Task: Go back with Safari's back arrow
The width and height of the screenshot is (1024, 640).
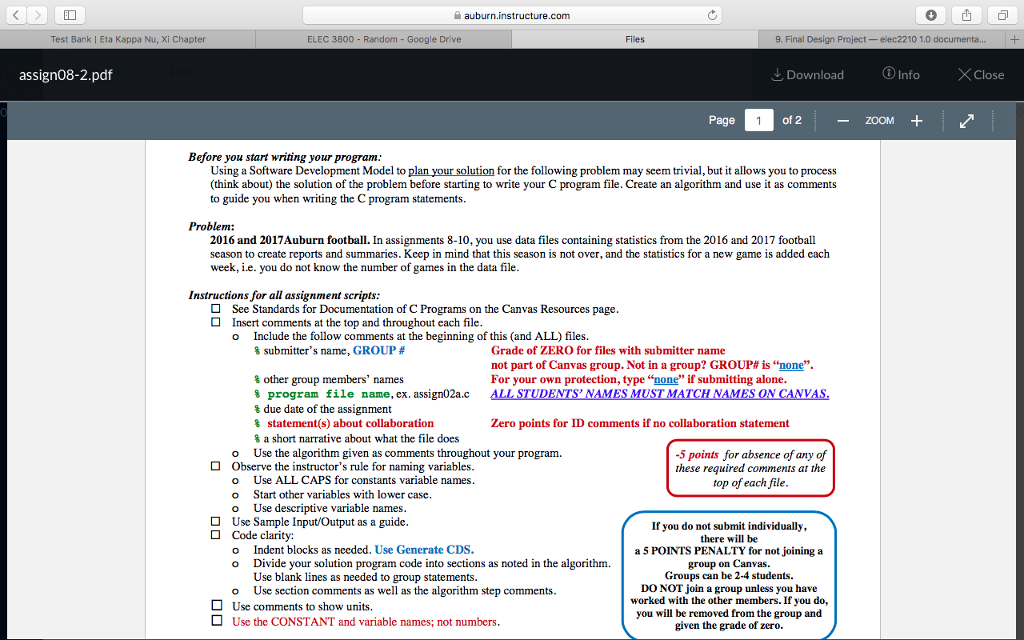Action: tap(16, 15)
